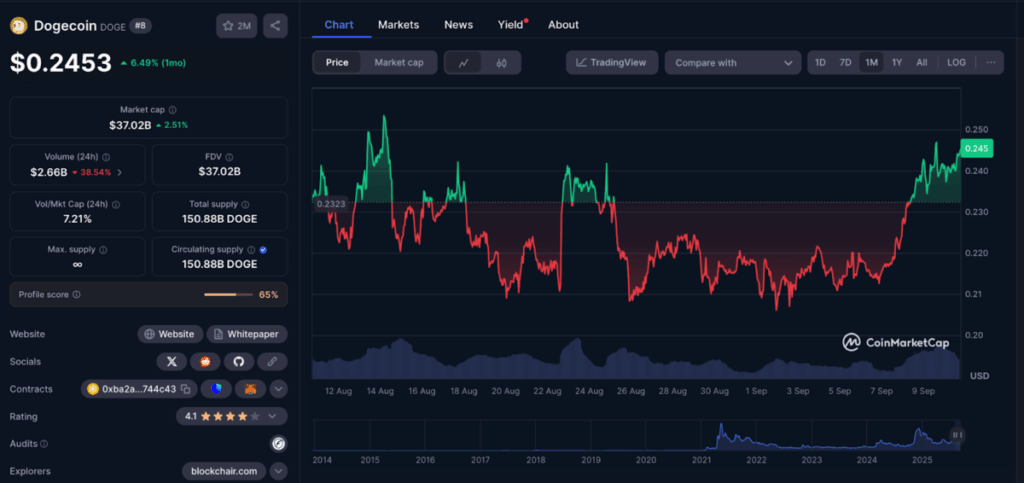Screen dimensions: 1024x483
Task: Click the 0xba2a...744c43 contract chip
Action: pyautogui.click(x=139, y=389)
